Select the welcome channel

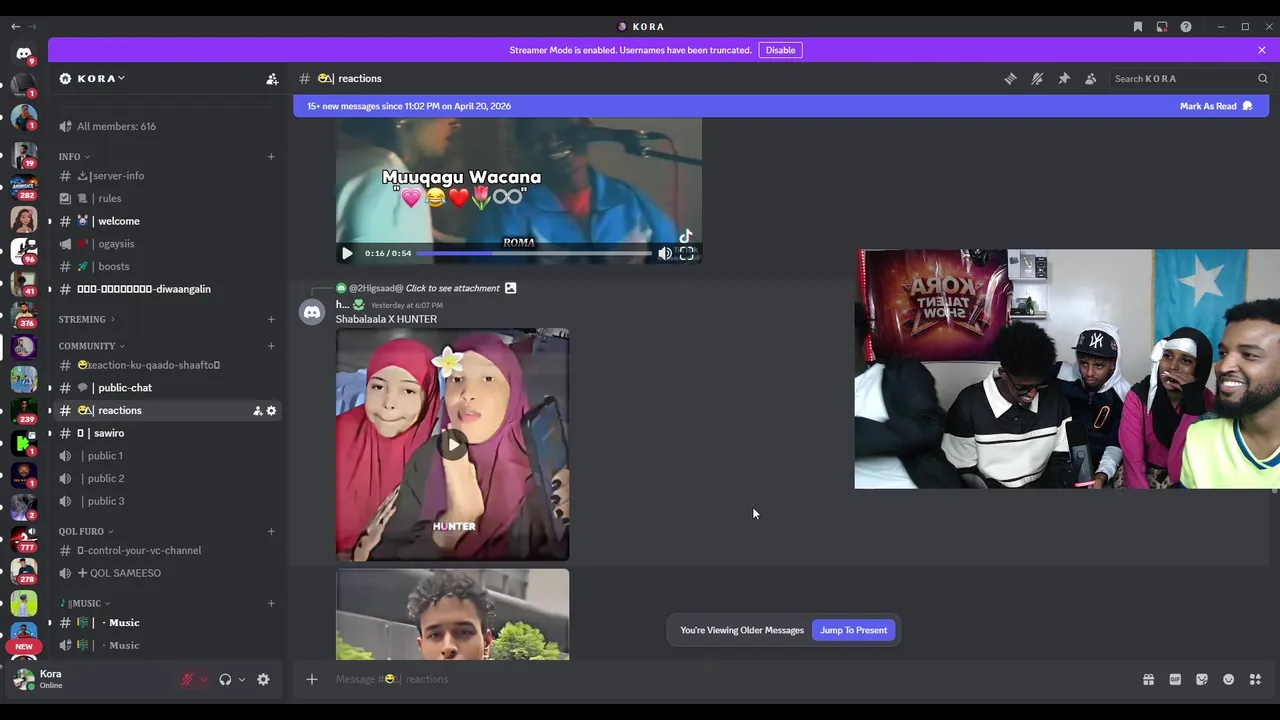tap(168, 221)
